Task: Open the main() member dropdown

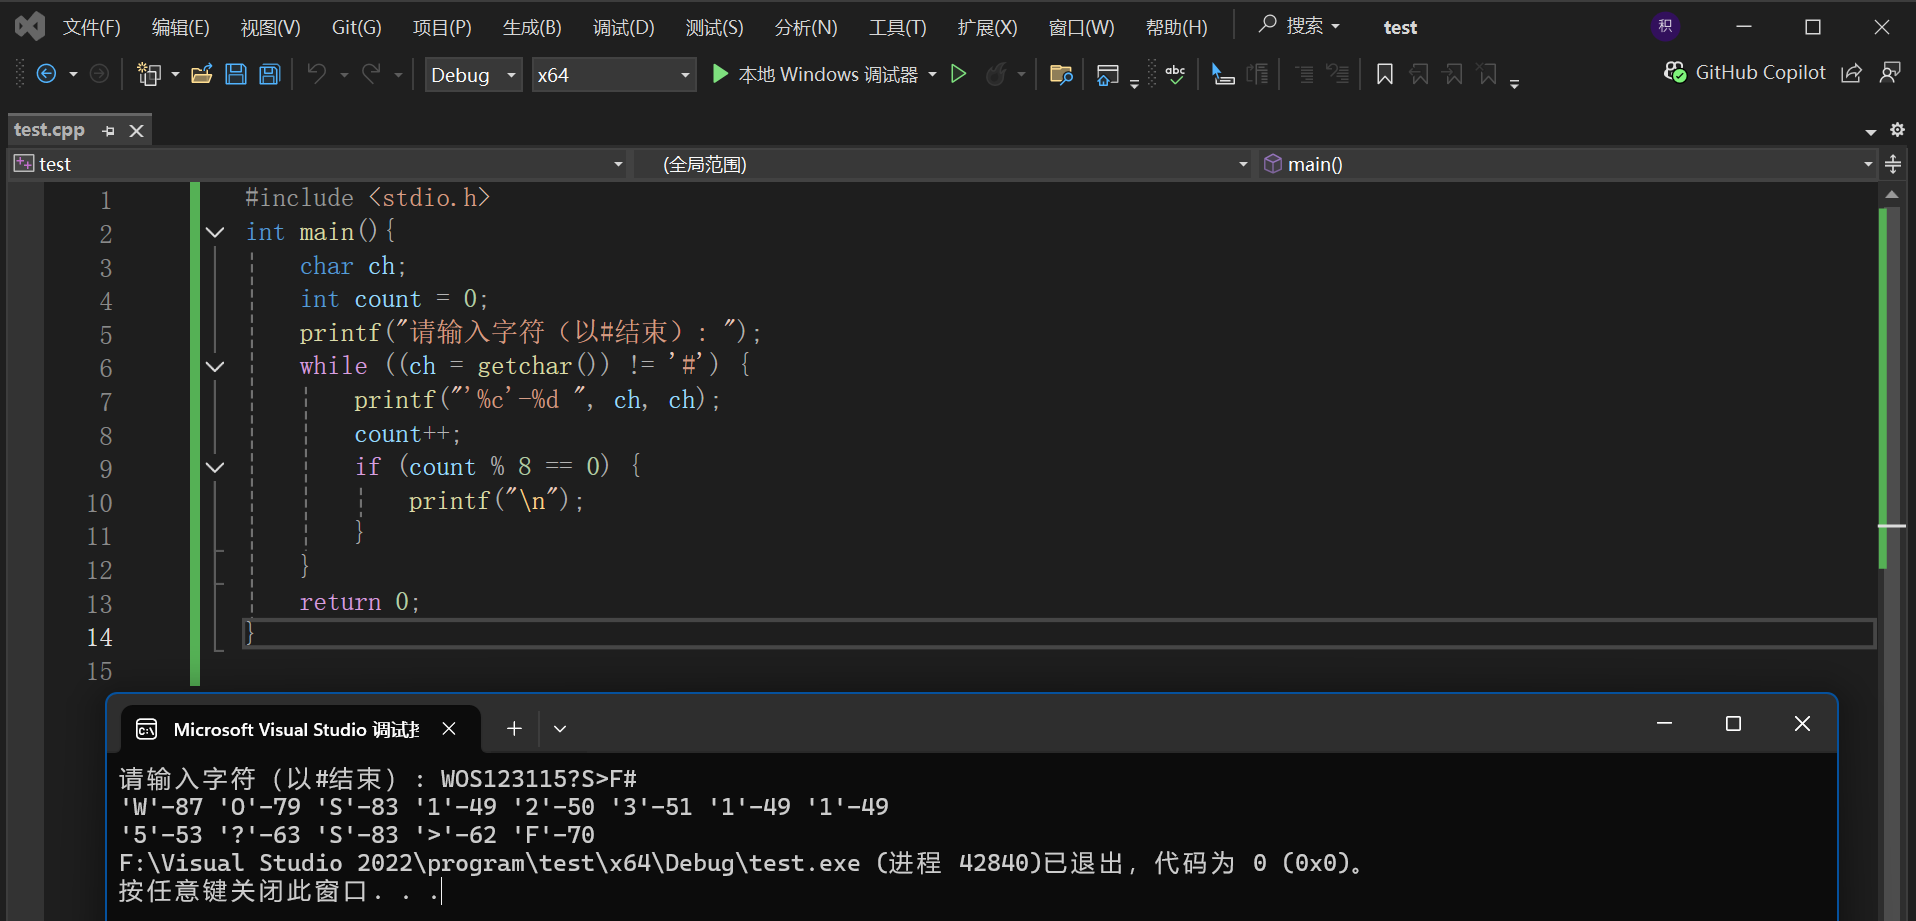Action: coord(1568,164)
